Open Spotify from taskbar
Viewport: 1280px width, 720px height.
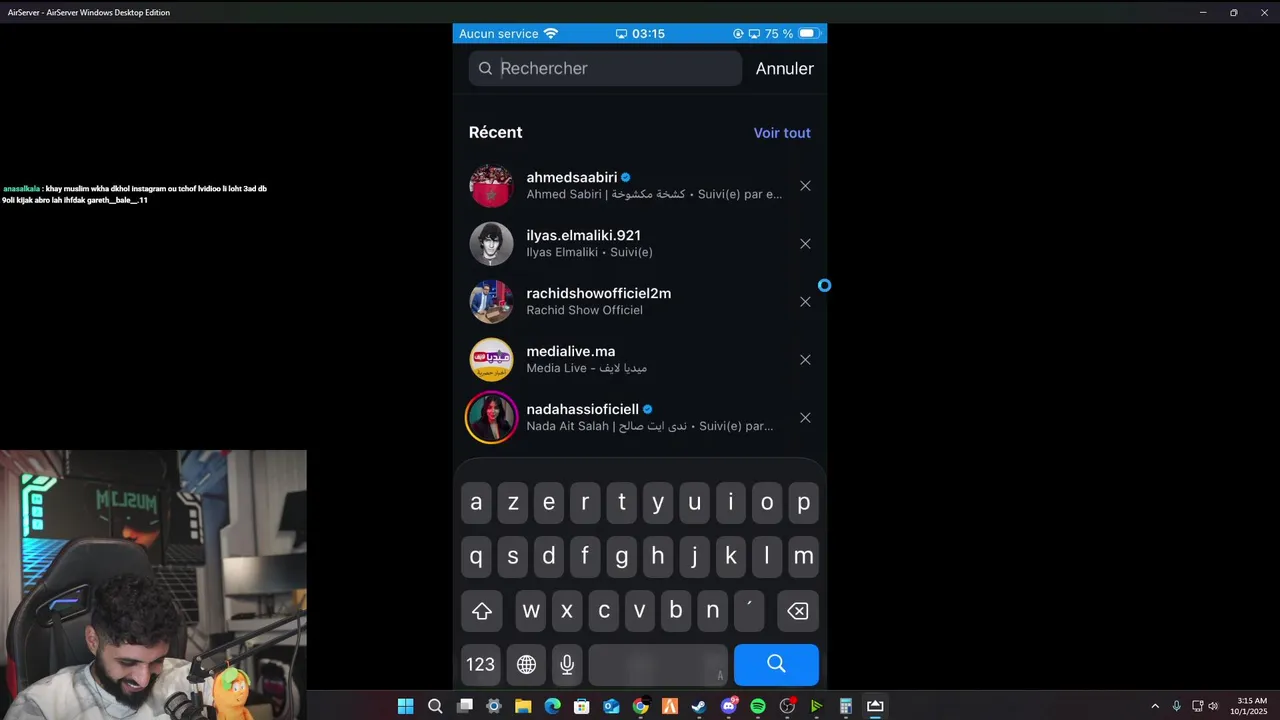click(x=757, y=706)
